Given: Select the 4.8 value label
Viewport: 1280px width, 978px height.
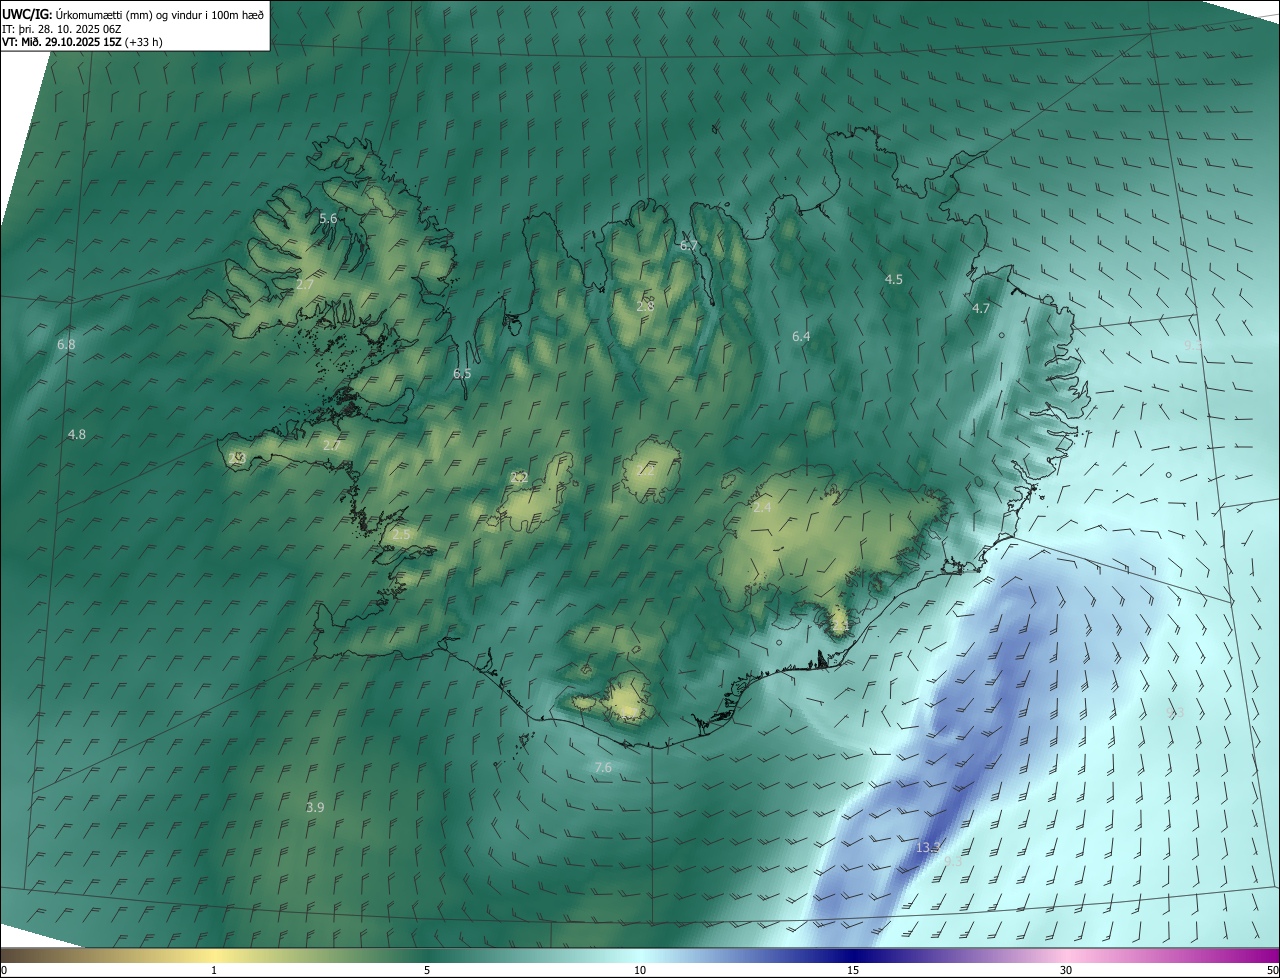Looking at the screenshot, I should click(x=76, y=434).
